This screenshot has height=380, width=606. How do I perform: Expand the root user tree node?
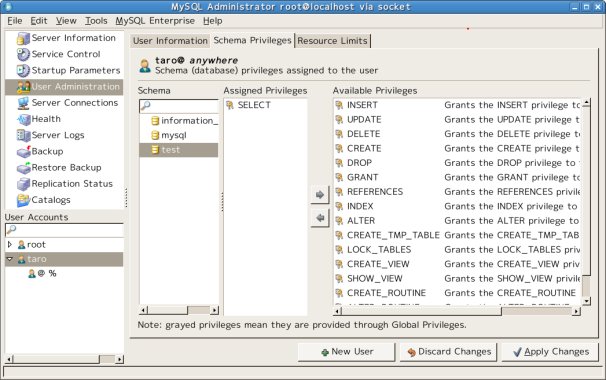coord(10,244)
